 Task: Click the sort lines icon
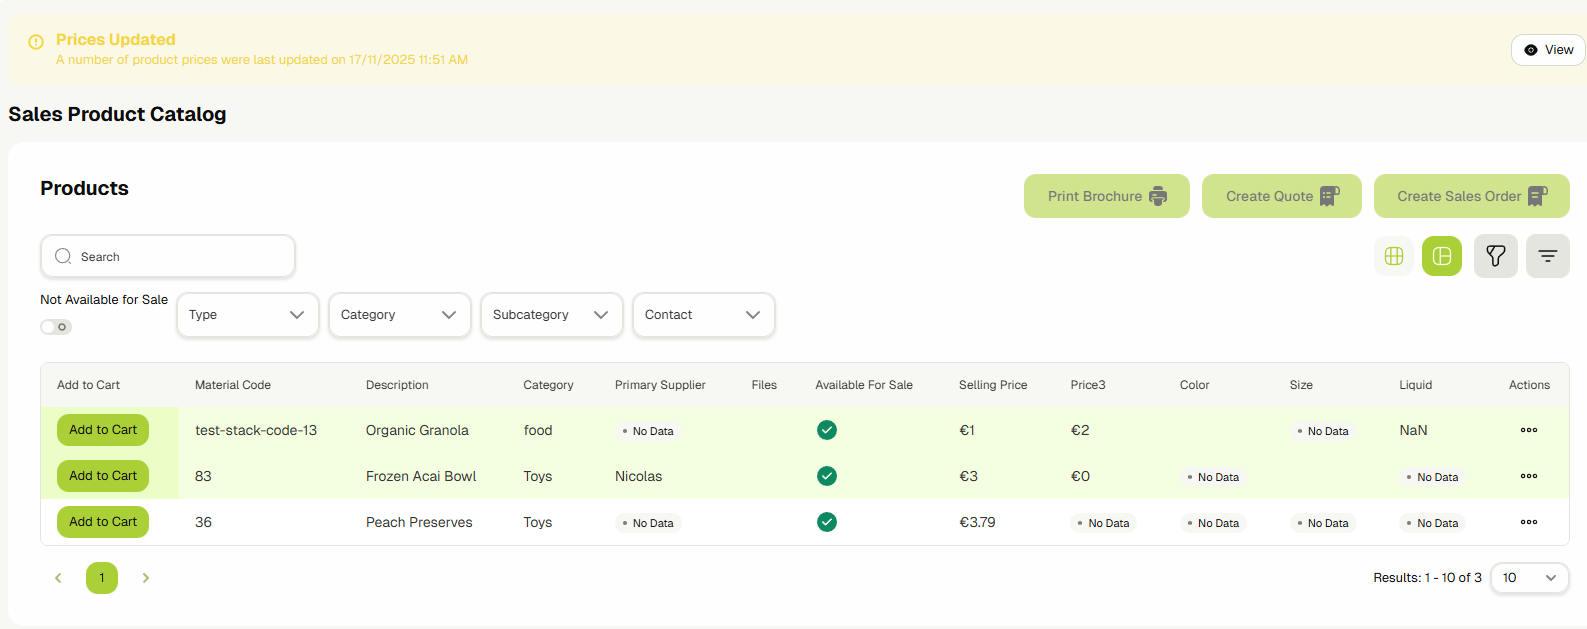1548,256
